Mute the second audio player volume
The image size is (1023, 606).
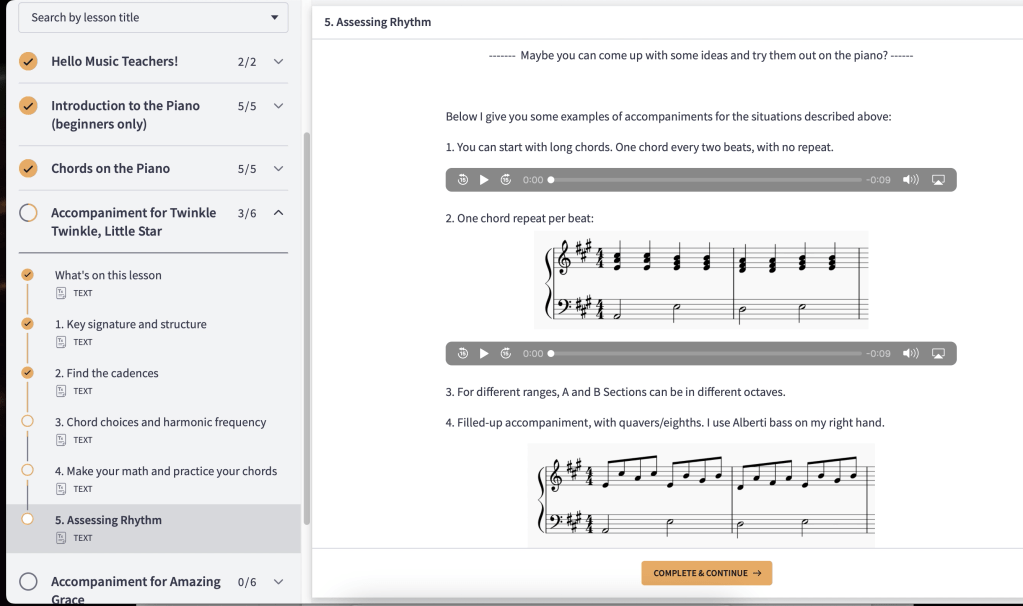tap(910, 353)
